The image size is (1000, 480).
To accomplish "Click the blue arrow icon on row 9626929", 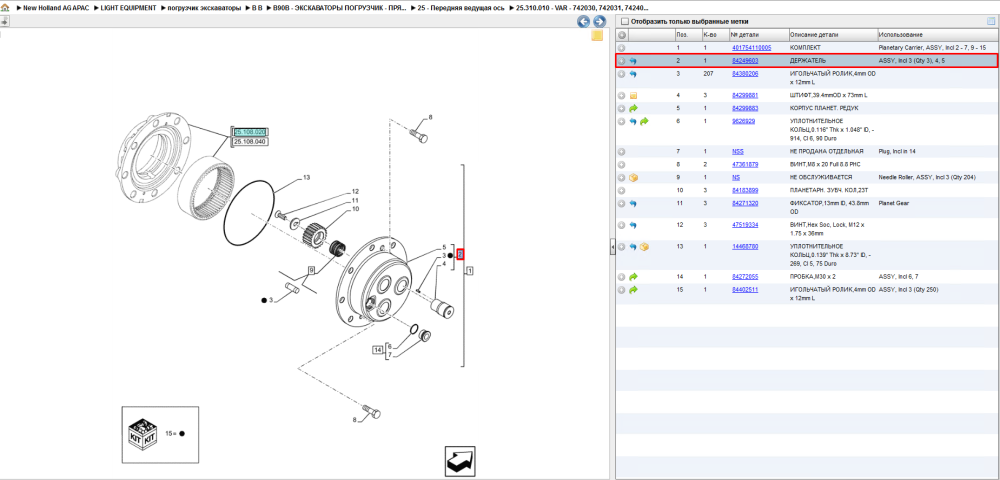I will [x=633, y=121].
